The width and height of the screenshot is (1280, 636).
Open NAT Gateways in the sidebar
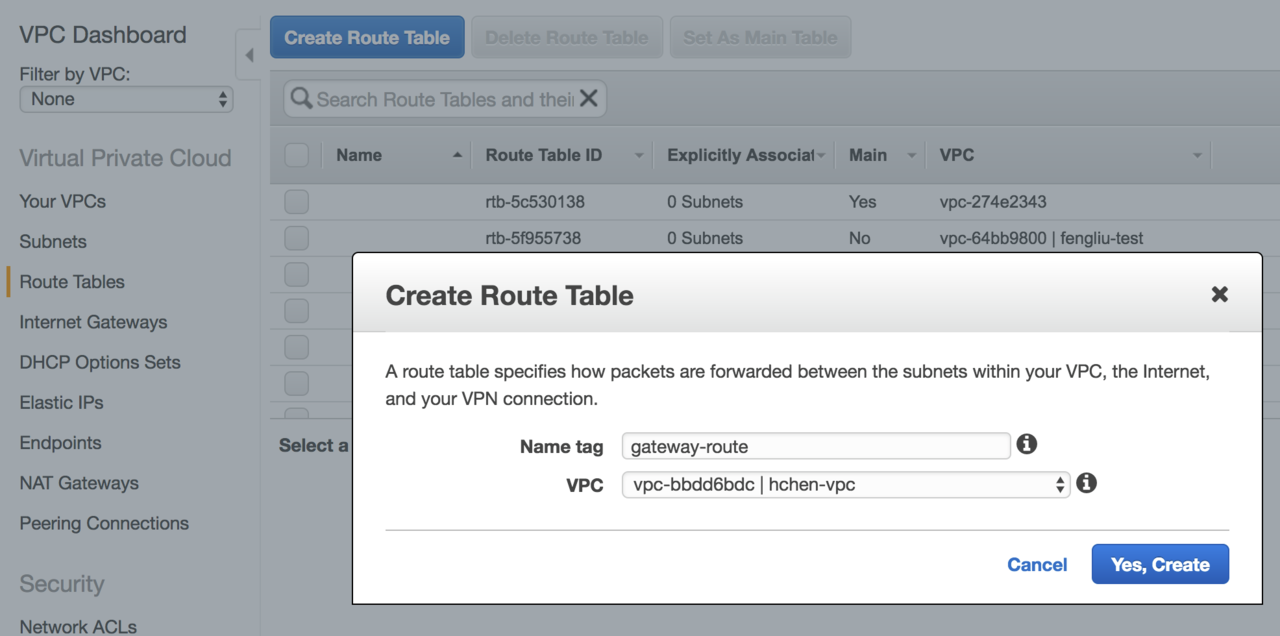coord(79,483)
